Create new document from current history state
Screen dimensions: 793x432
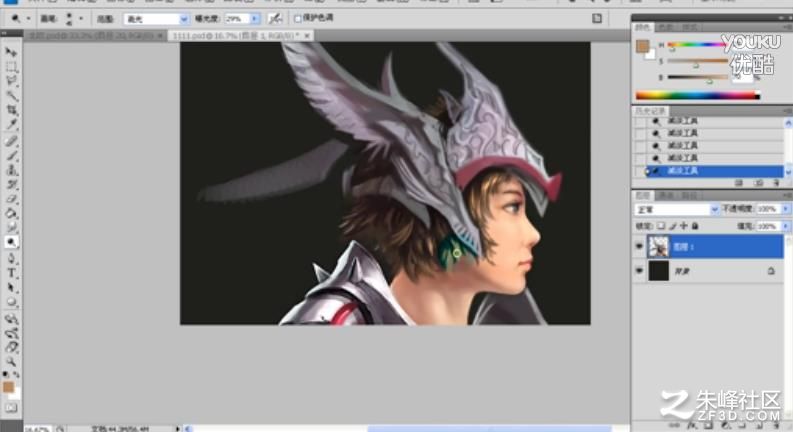pos(738,183)
